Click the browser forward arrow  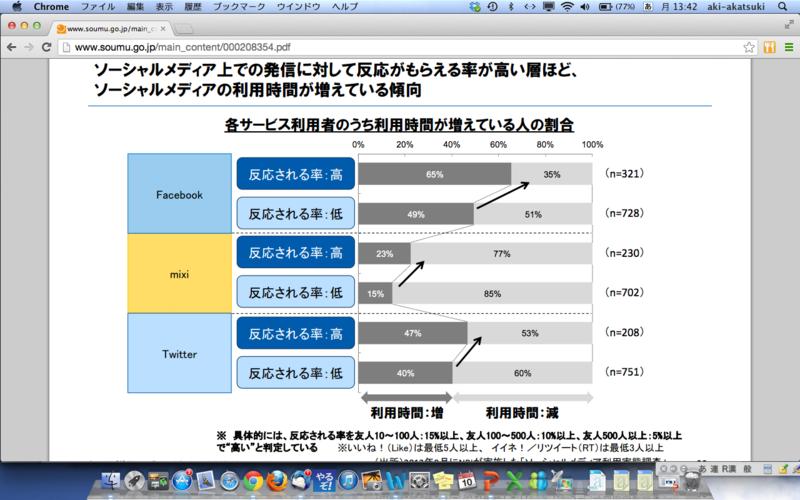coord(29,47)
